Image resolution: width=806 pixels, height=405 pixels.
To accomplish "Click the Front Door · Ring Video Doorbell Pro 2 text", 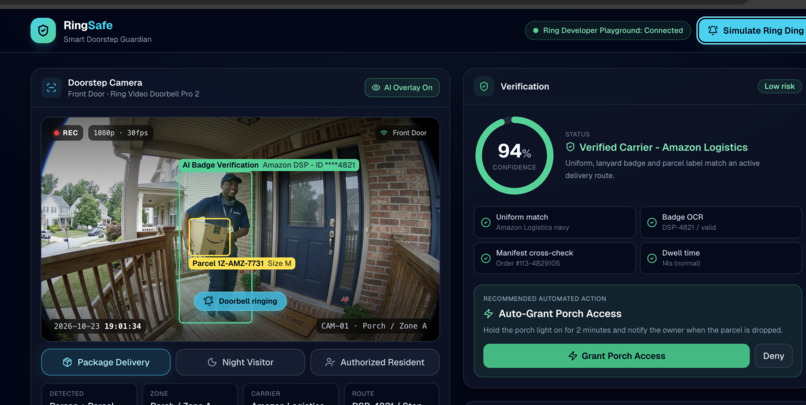I will click(x=134, y=94).
